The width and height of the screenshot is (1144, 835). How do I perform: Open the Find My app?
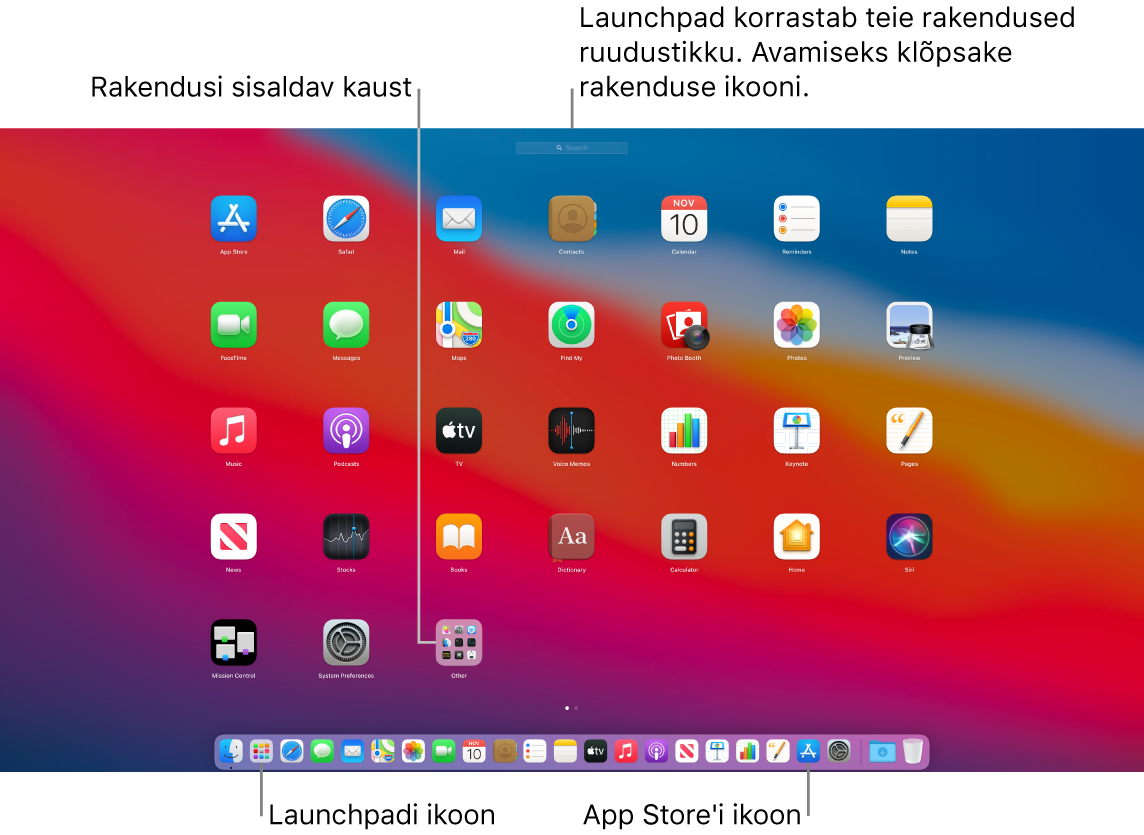point(571,325)
